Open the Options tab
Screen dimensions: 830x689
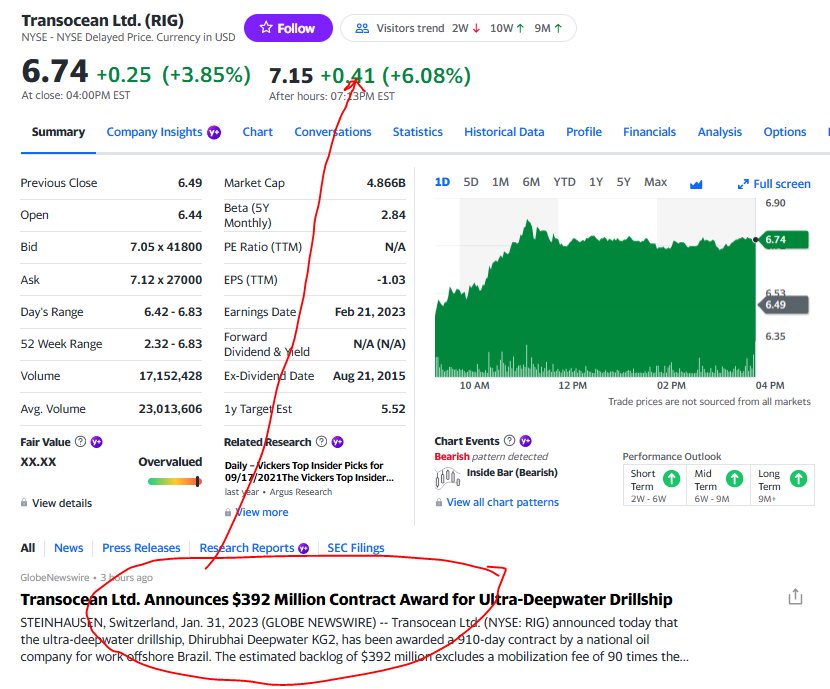[784, 132]
